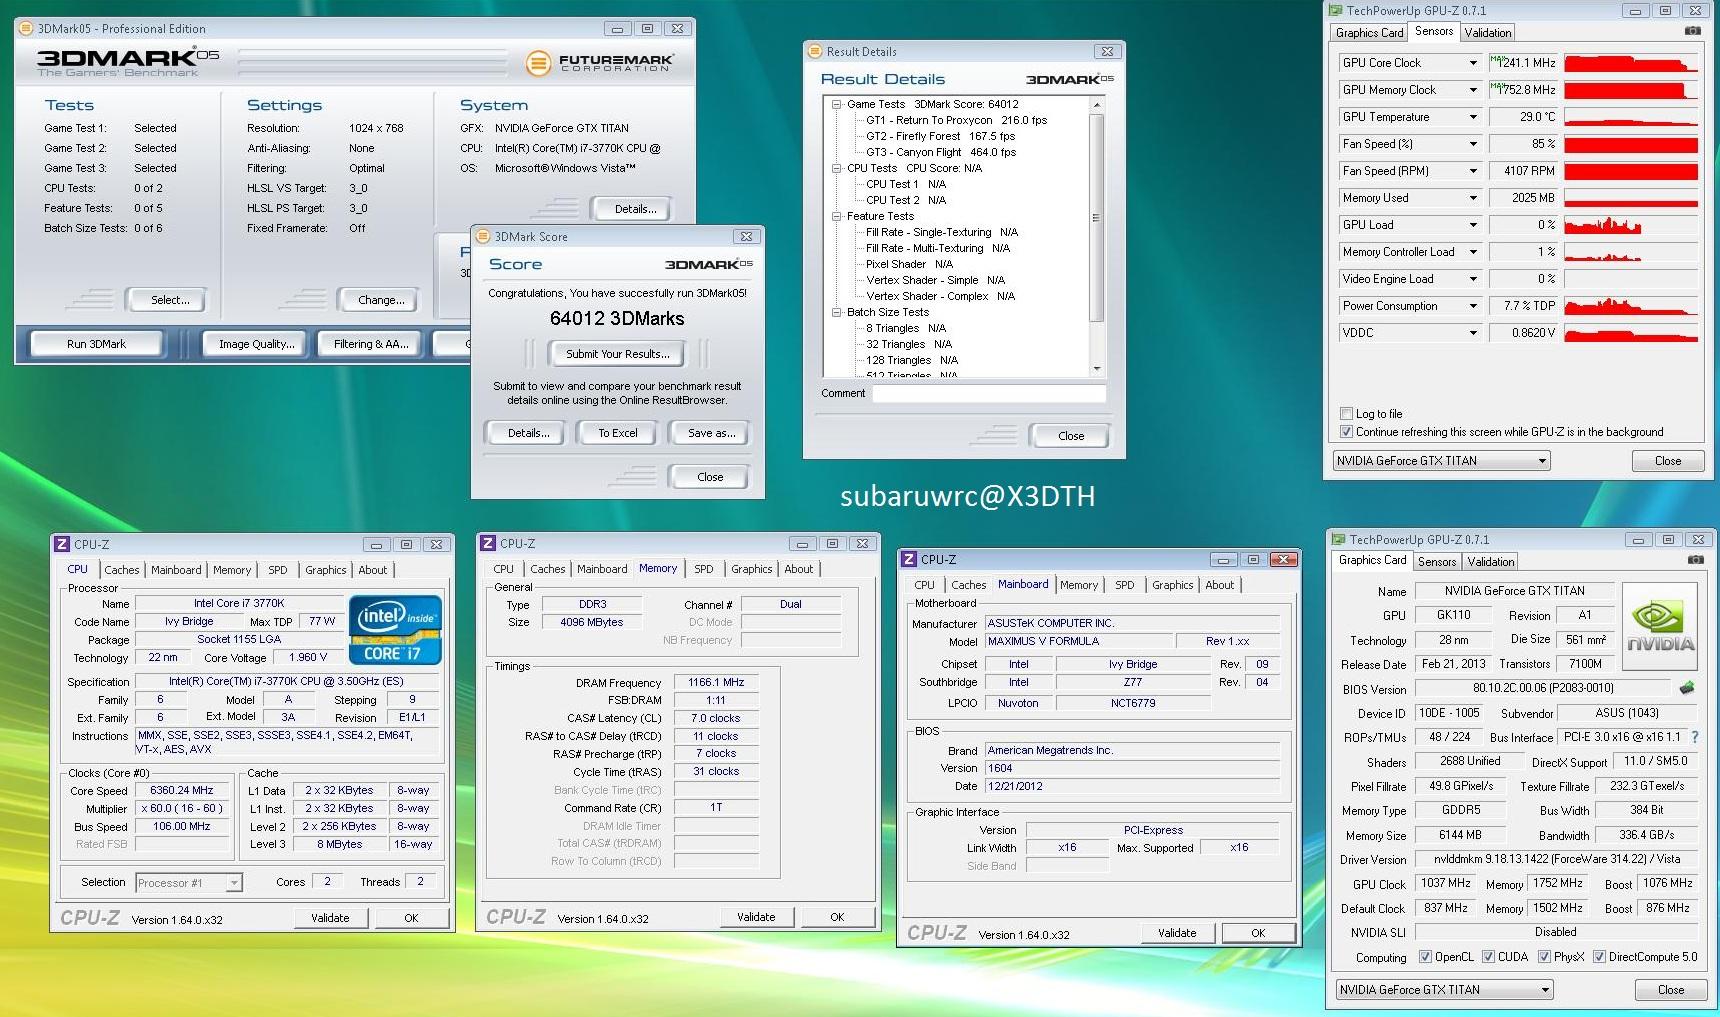Click the scroll down arrow in Result Details list
This screenshot has width=1720, height=1017.
pos(1096,369)
